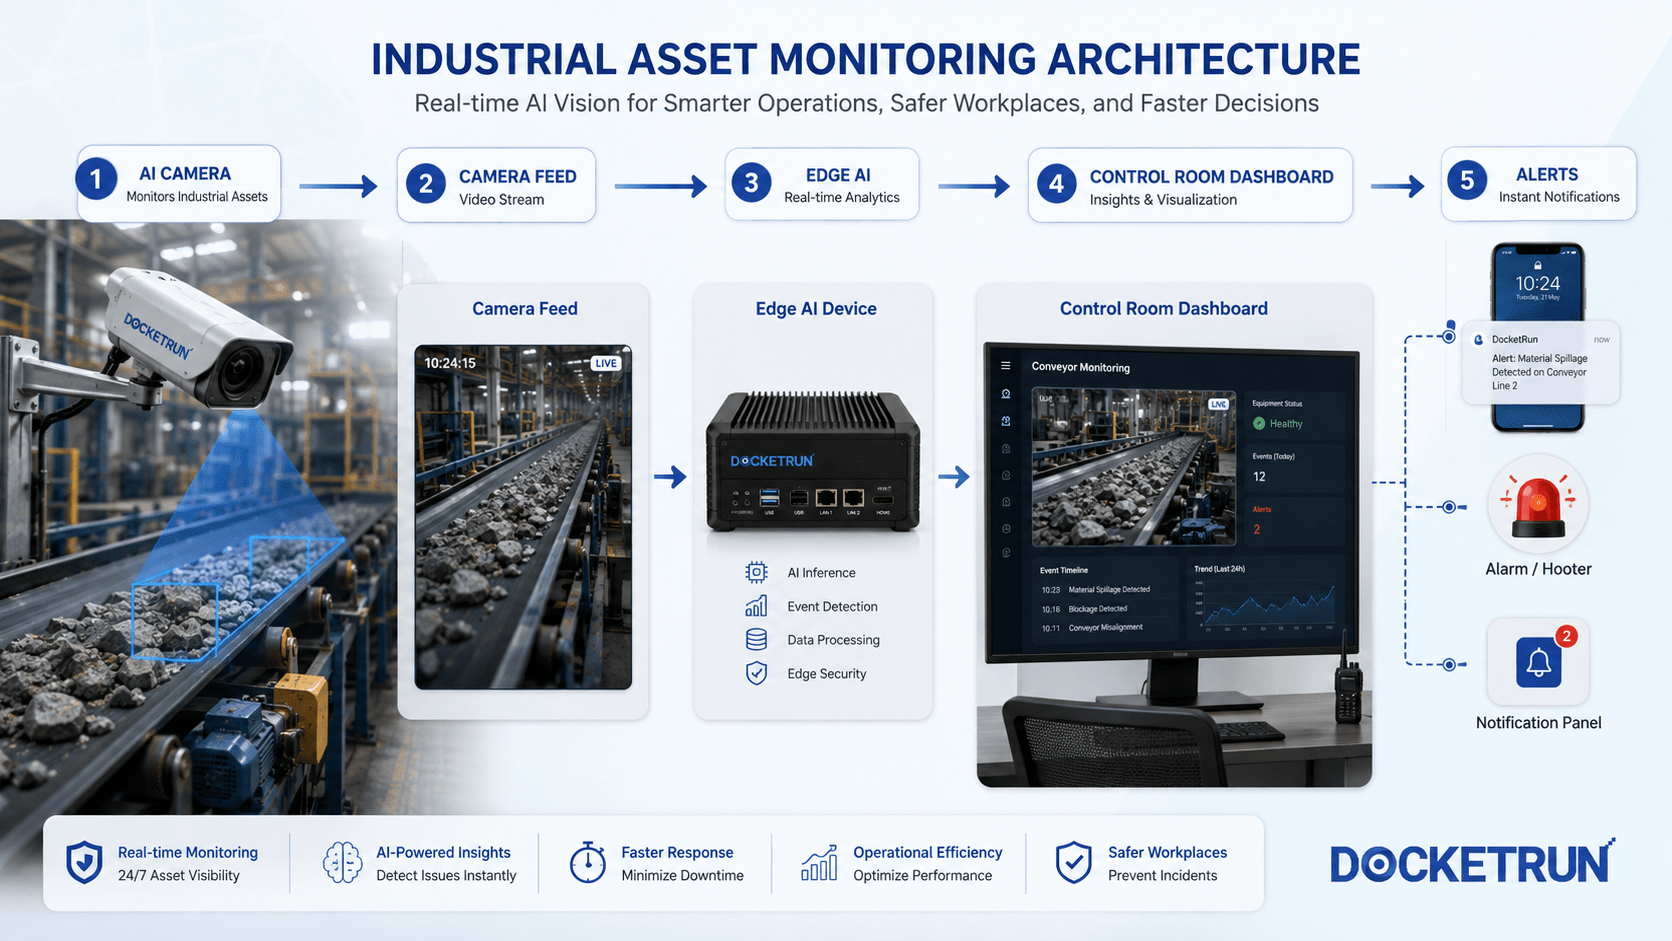Open the phone alert about Material Spillage
Viewport: 1672px width, 941px height.
[1540, 363]
